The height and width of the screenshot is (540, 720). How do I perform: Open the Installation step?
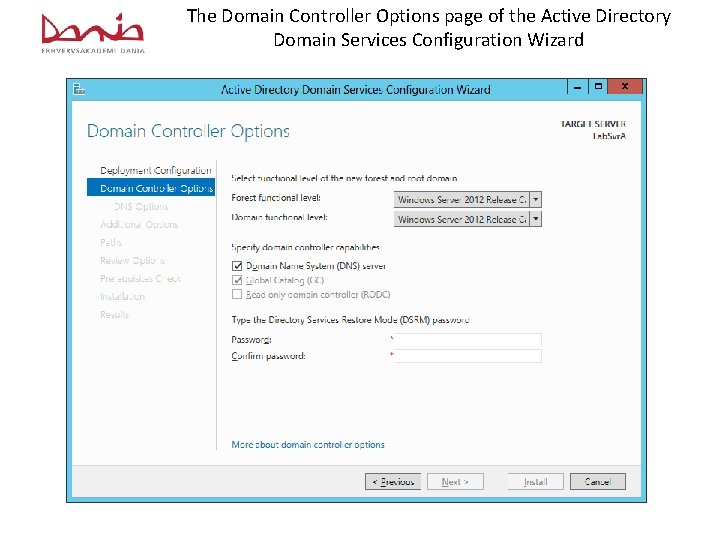(122, 297)
